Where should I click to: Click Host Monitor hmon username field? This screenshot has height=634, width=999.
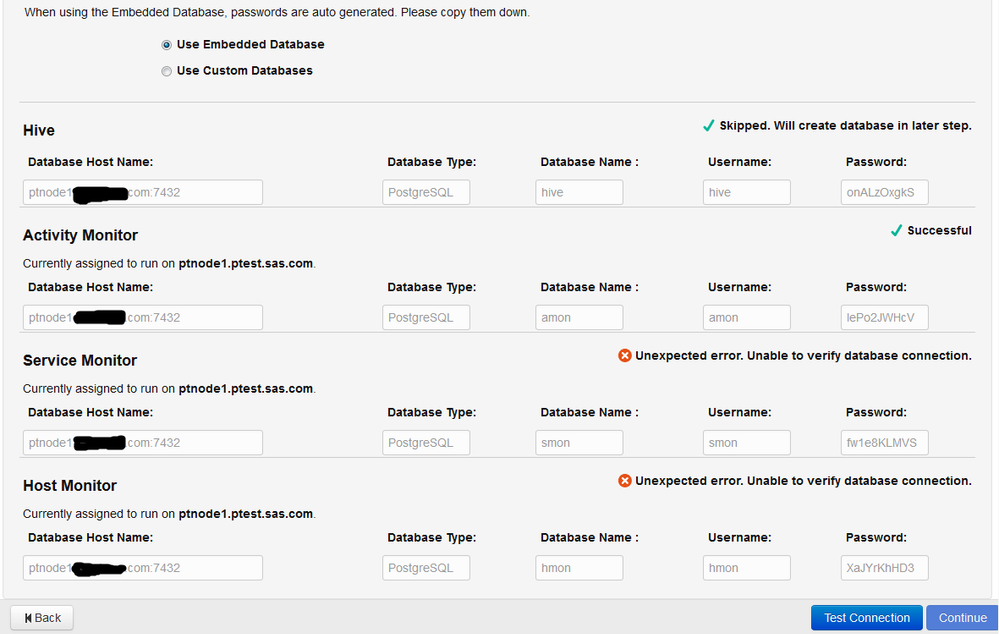pos(746,568)
